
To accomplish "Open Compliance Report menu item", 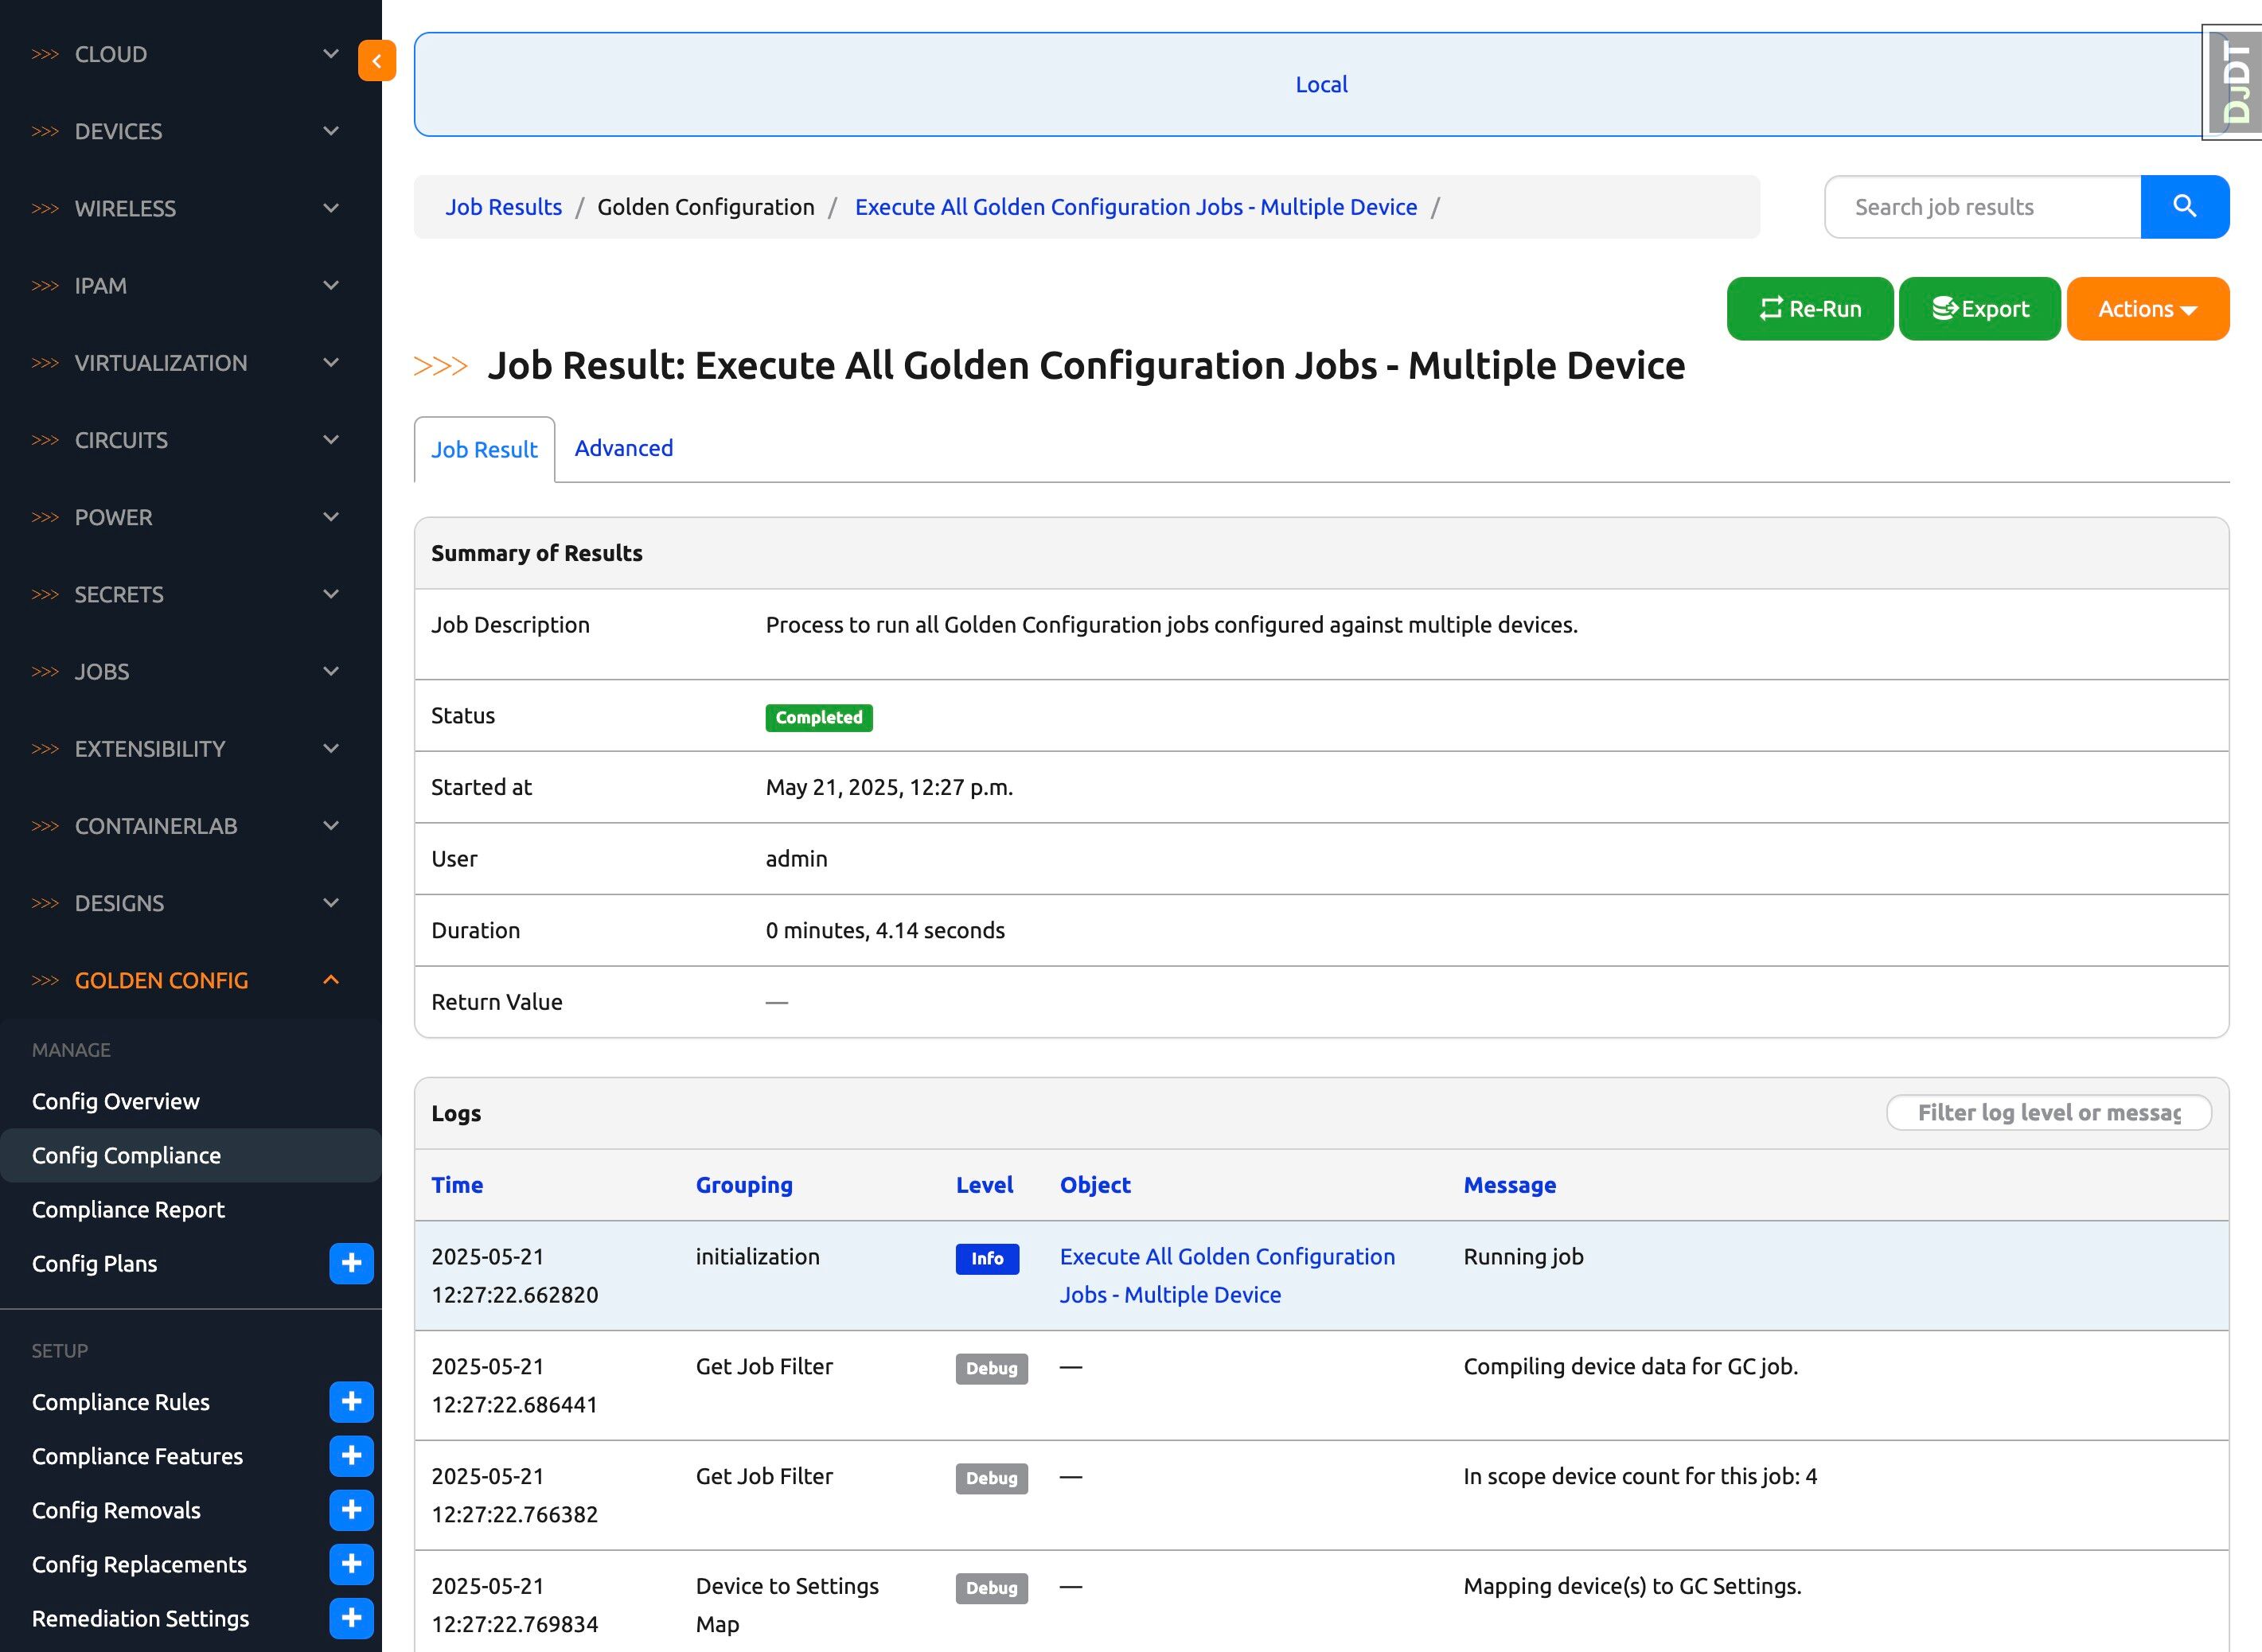I will point(128,1209).
